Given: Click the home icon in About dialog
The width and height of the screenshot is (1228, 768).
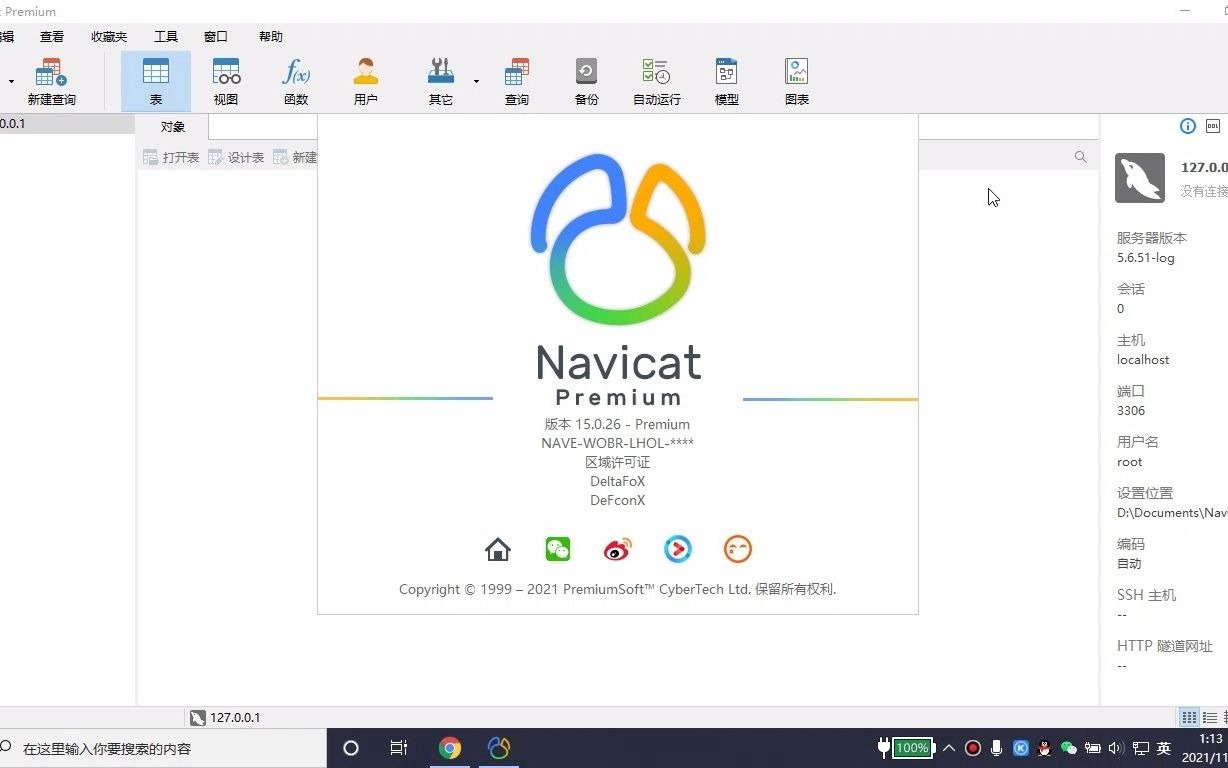Looking at the screenshot, I should (x=497, y=548).
